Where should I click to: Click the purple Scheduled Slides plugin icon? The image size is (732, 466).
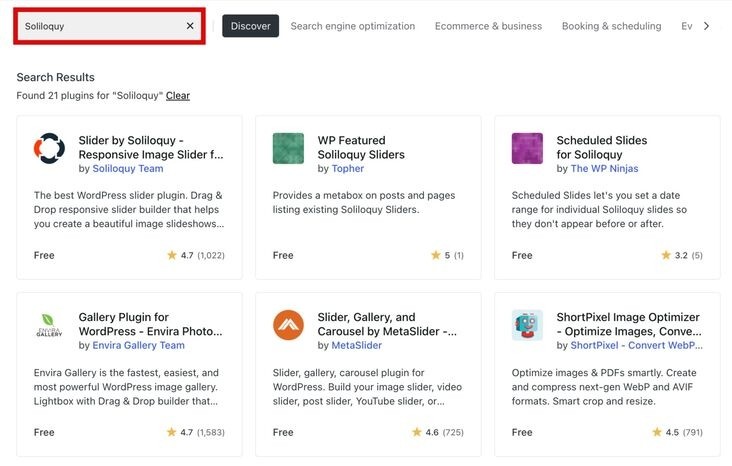tap(527, 148)
